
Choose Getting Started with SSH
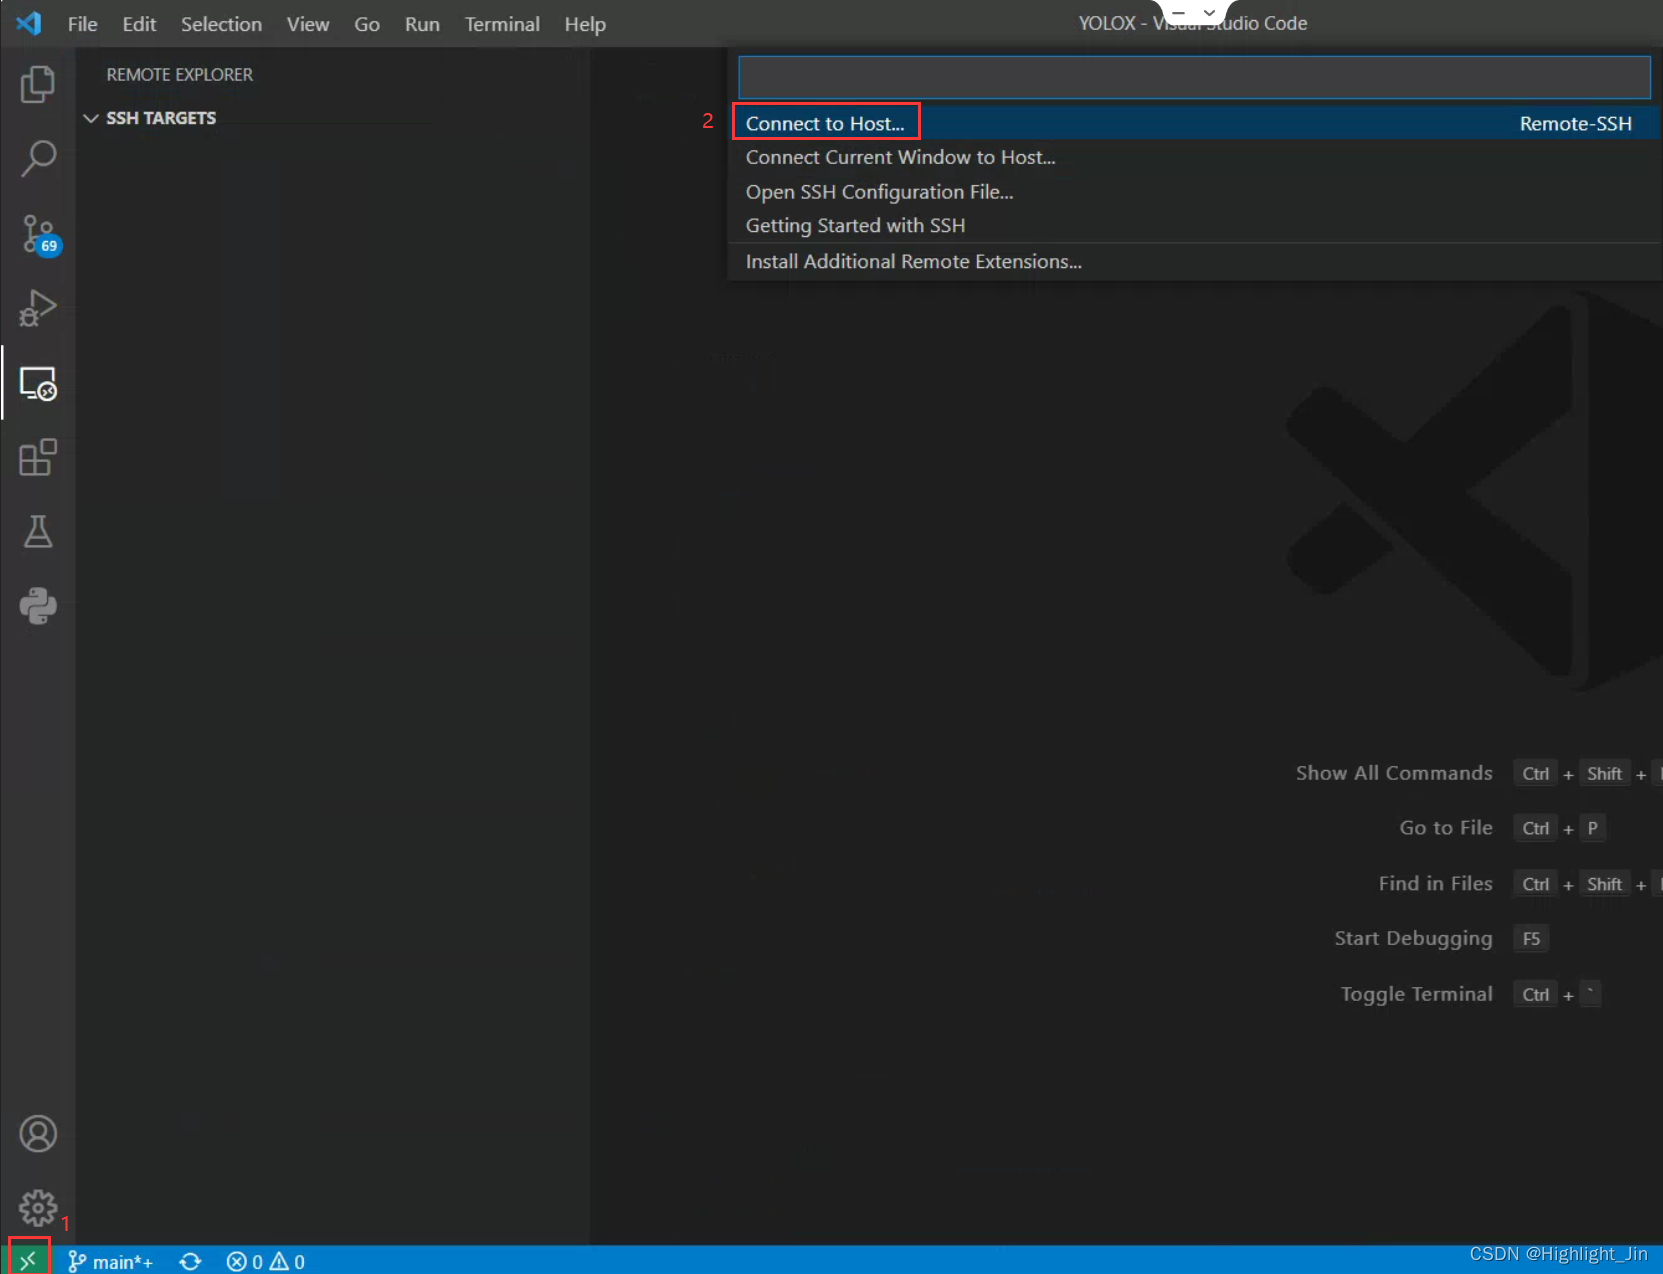coord(1194,225)
